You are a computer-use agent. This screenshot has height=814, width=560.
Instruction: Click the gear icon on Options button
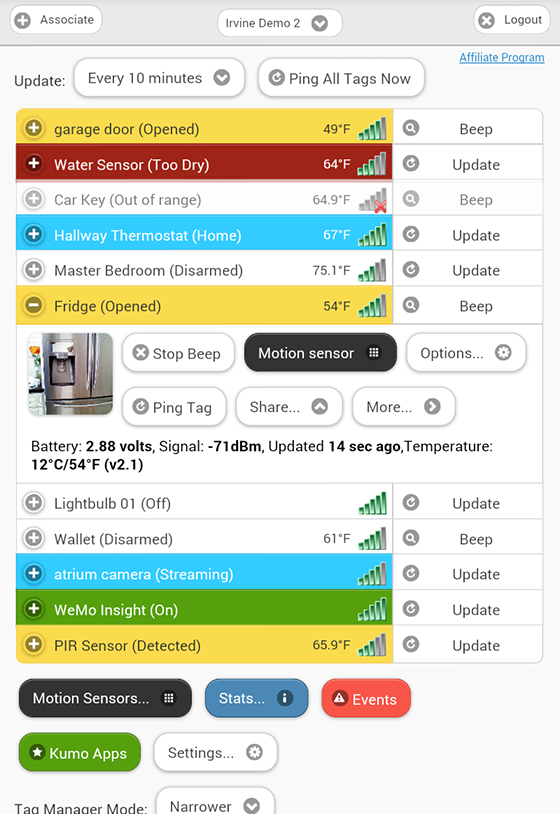pos(503,352)
